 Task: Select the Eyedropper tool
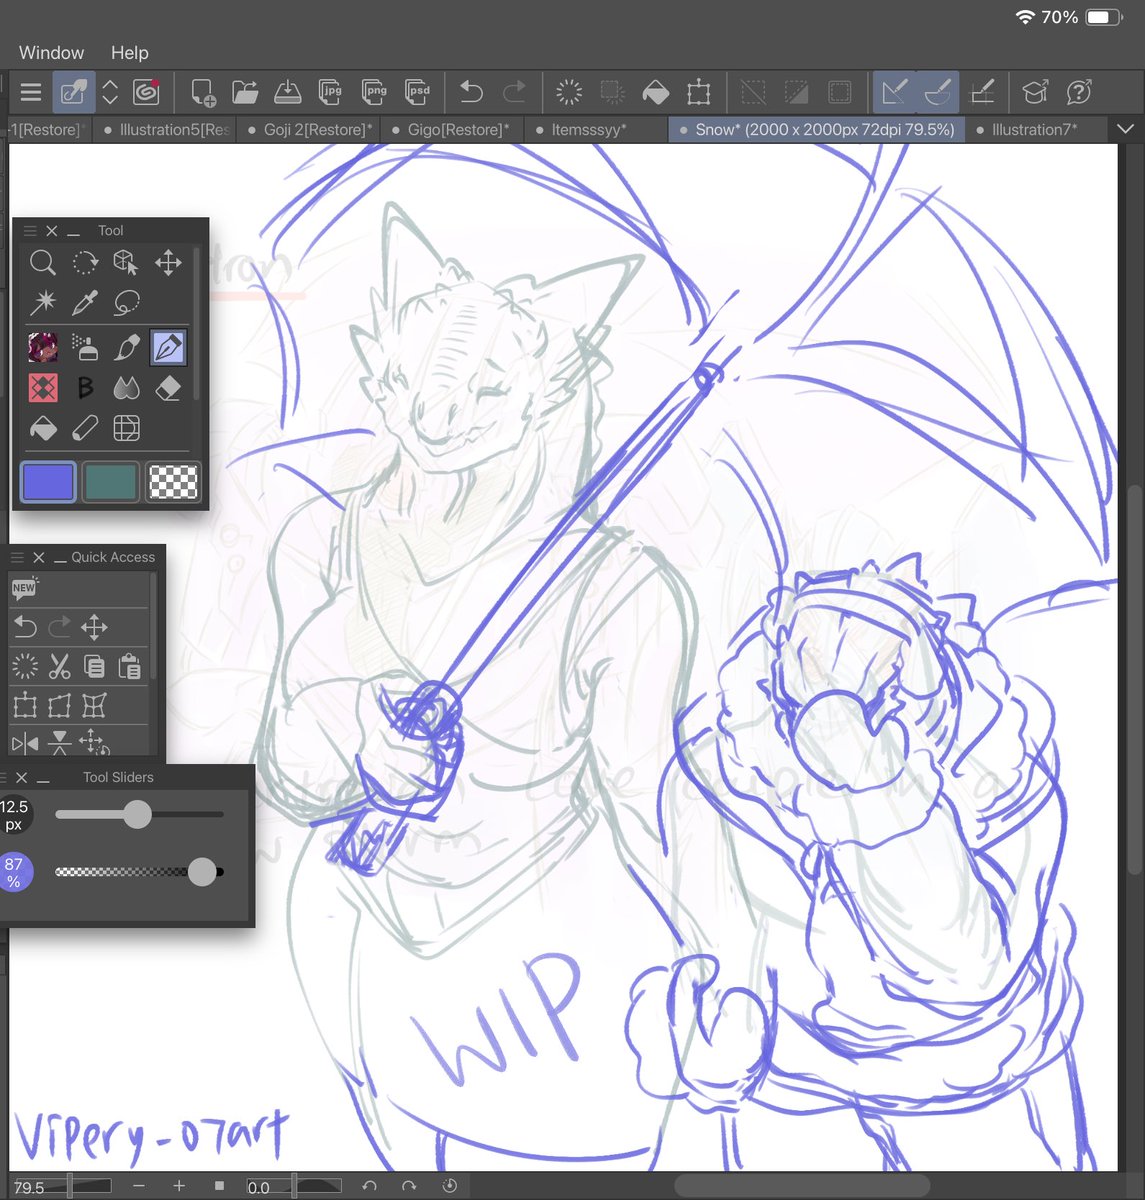pos(85,302)
